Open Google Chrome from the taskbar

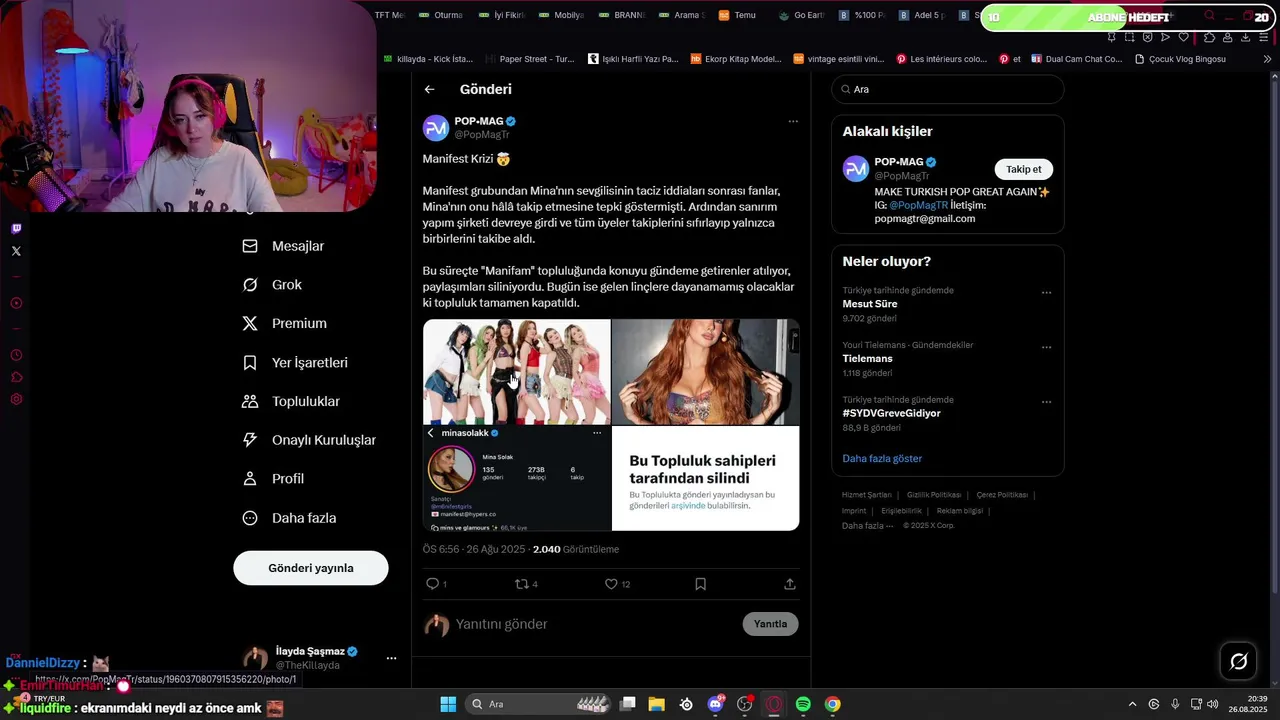pyautogui.click(x=832, y=704)
